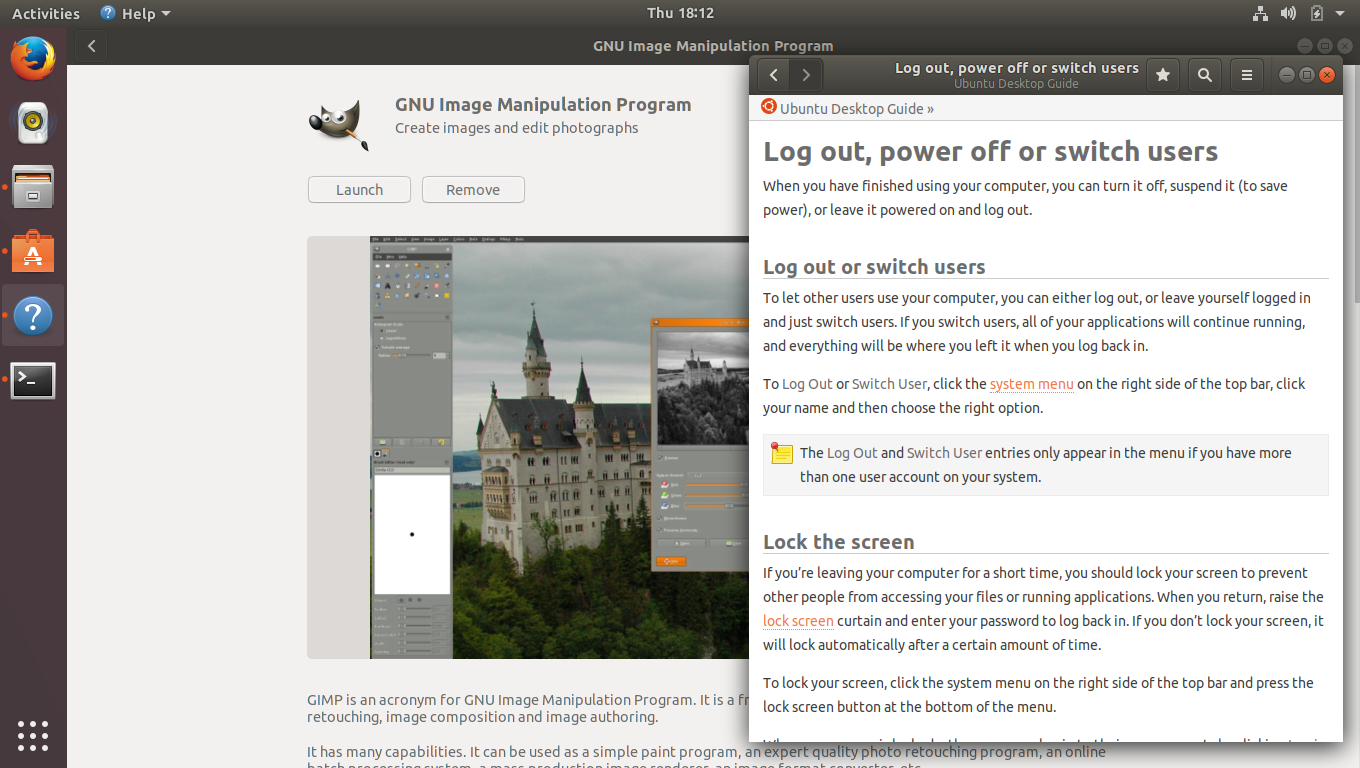Click Activities in the top bar

[x=46, y=14]
